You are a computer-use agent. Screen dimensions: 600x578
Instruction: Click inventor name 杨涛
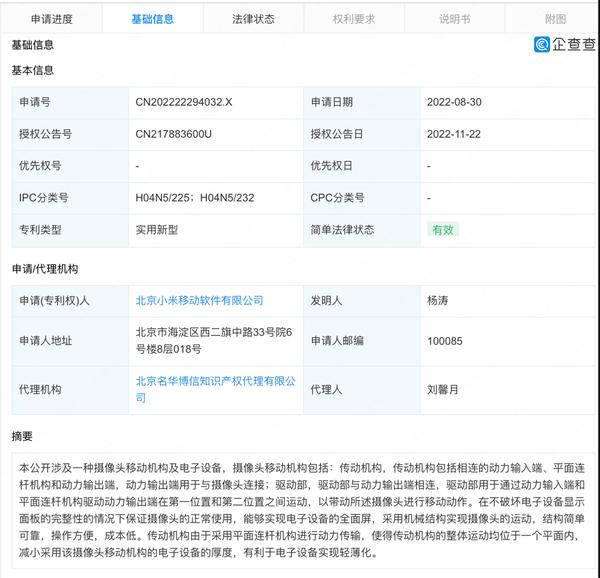pos(437,301)
